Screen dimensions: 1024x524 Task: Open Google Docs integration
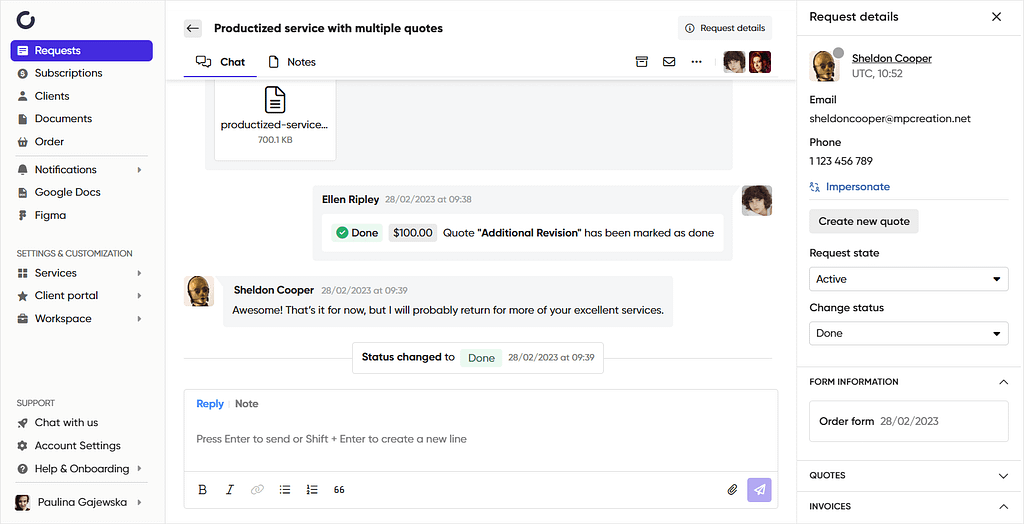click(x=67, y=192)
